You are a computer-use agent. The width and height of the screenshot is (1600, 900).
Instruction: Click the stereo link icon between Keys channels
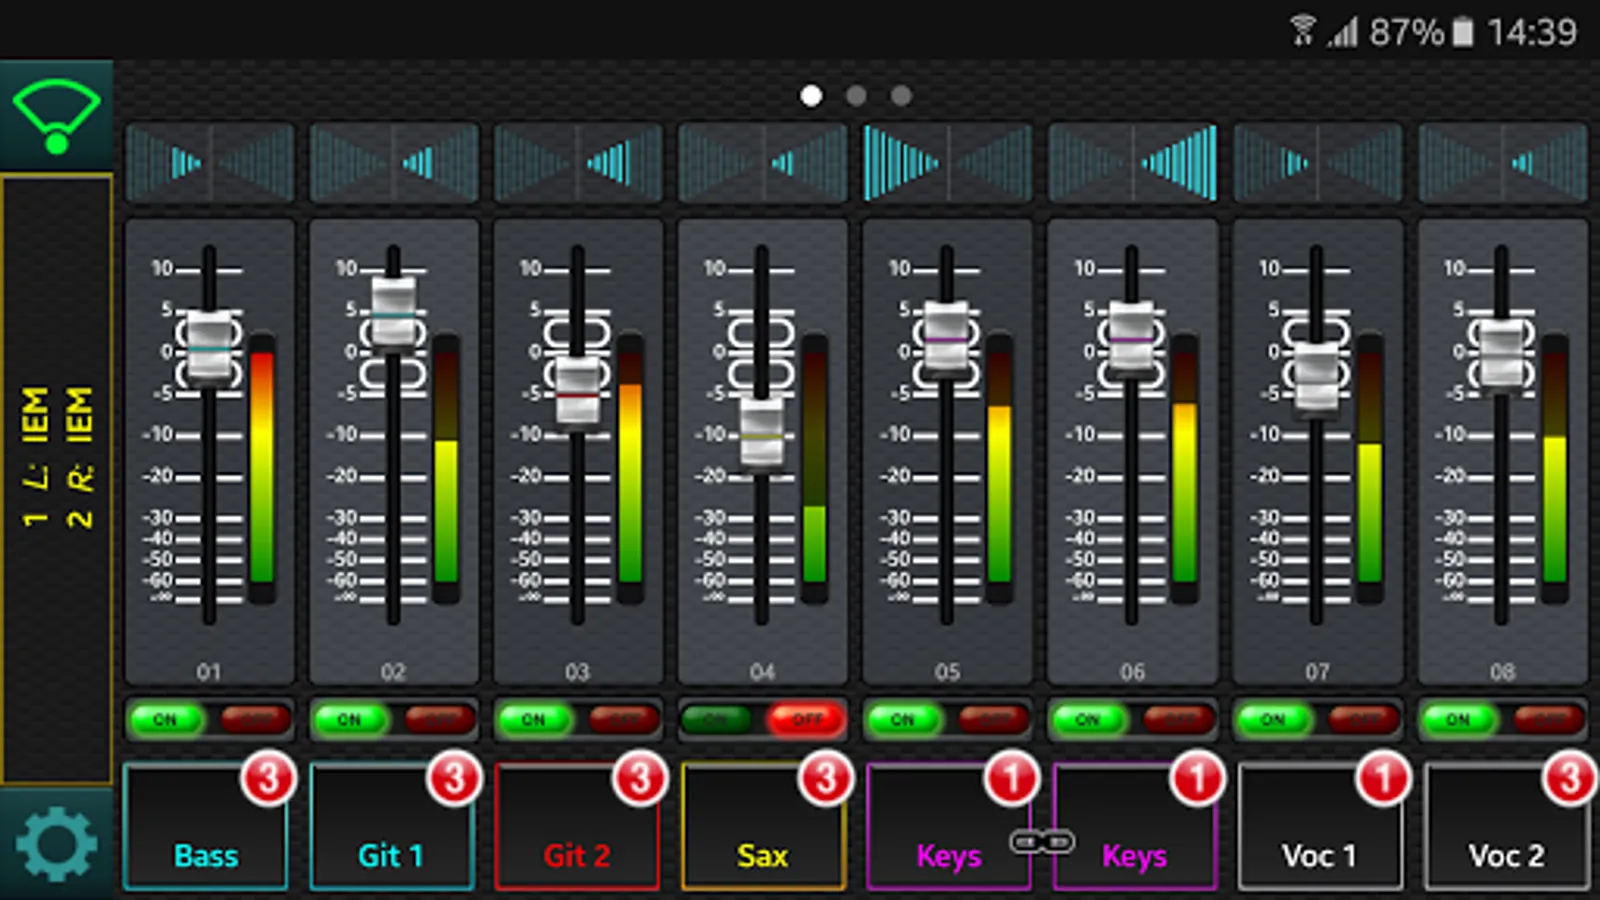(1041, 842)
